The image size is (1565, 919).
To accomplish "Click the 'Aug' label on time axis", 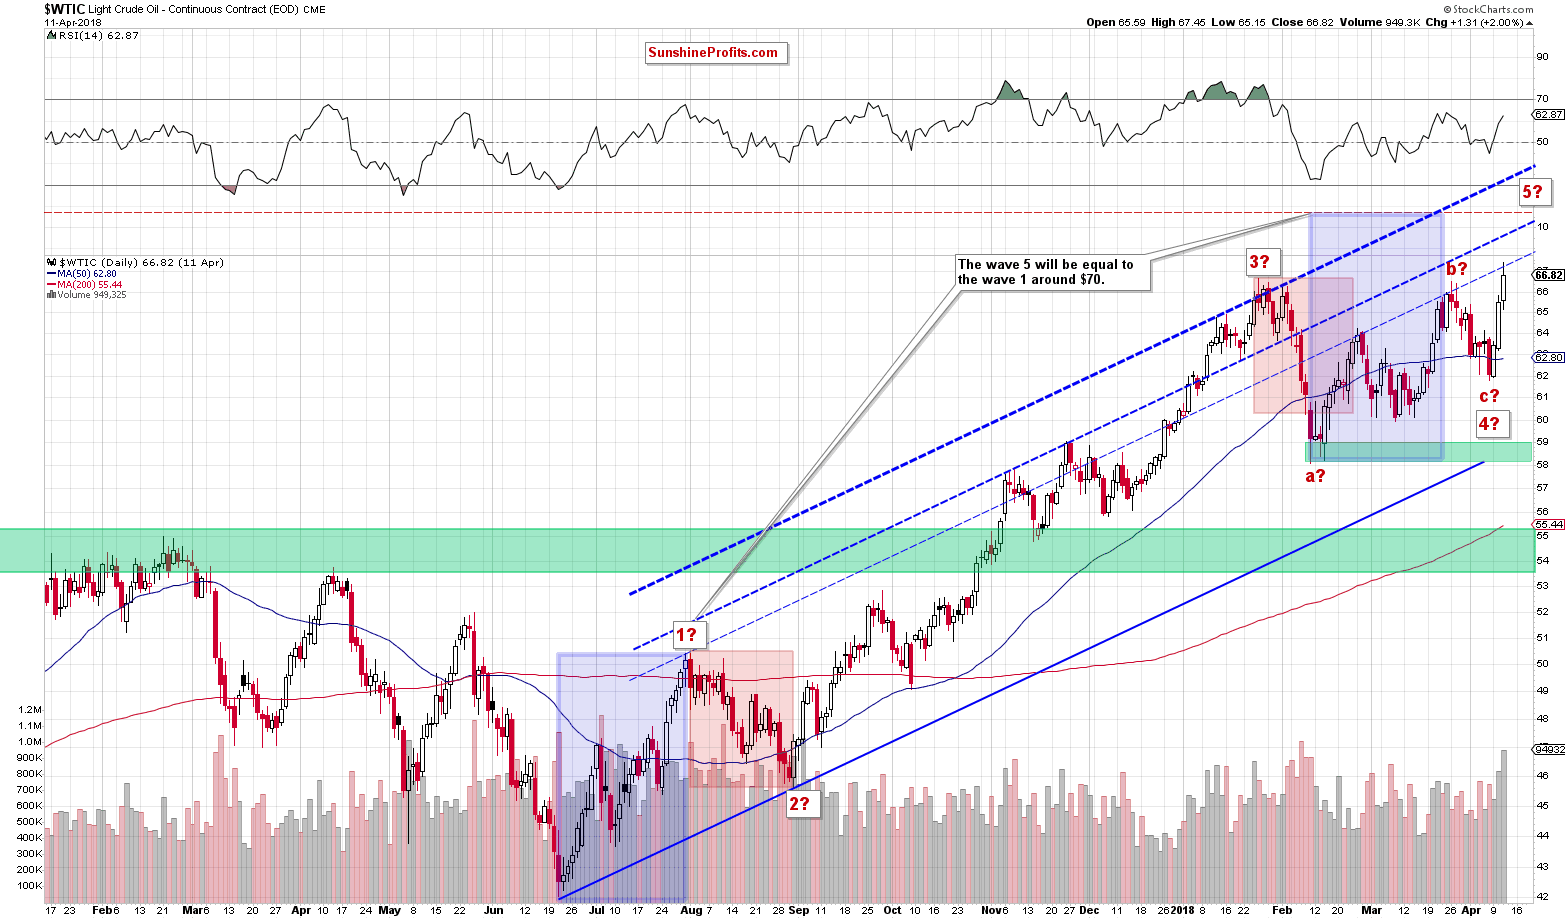I will tap(691, 911).
